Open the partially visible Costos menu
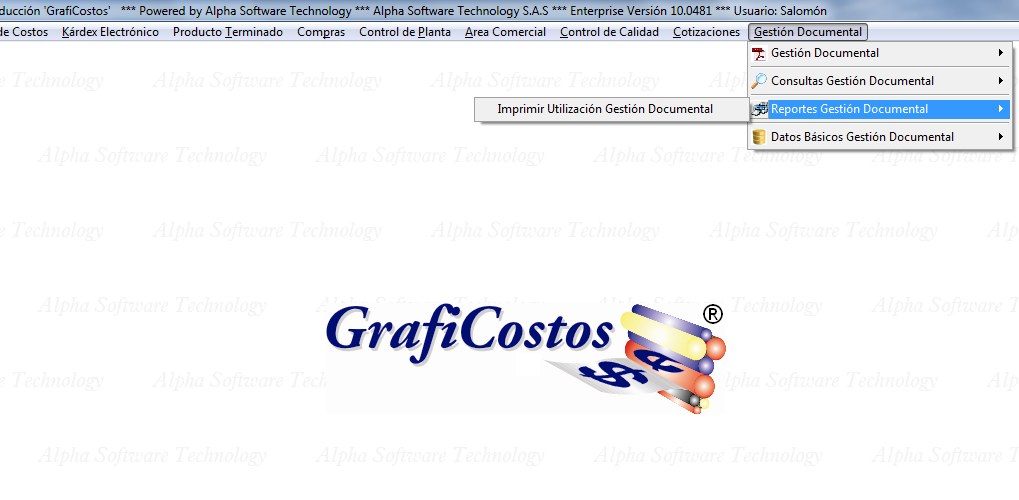 click(23, 32)
